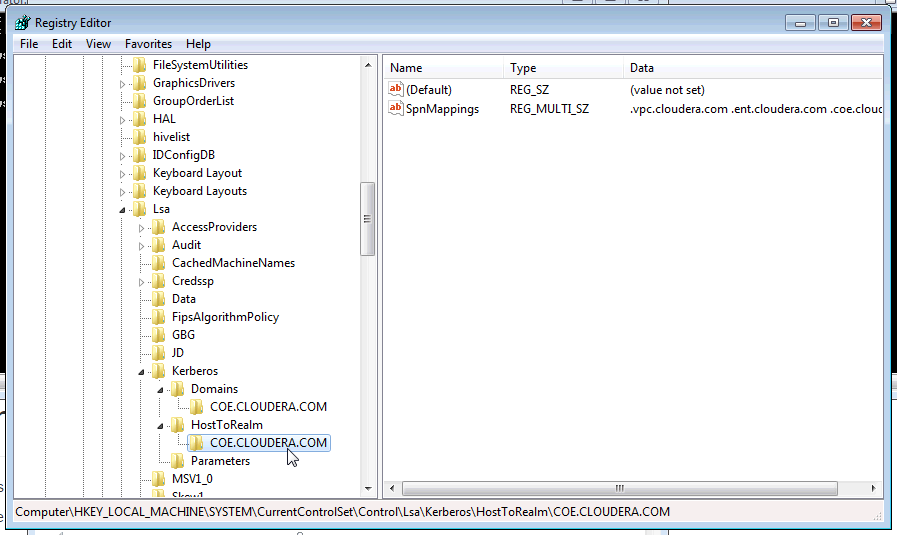
Task: Click values pane scroll right arrow
Action: [x=874, y=489]
